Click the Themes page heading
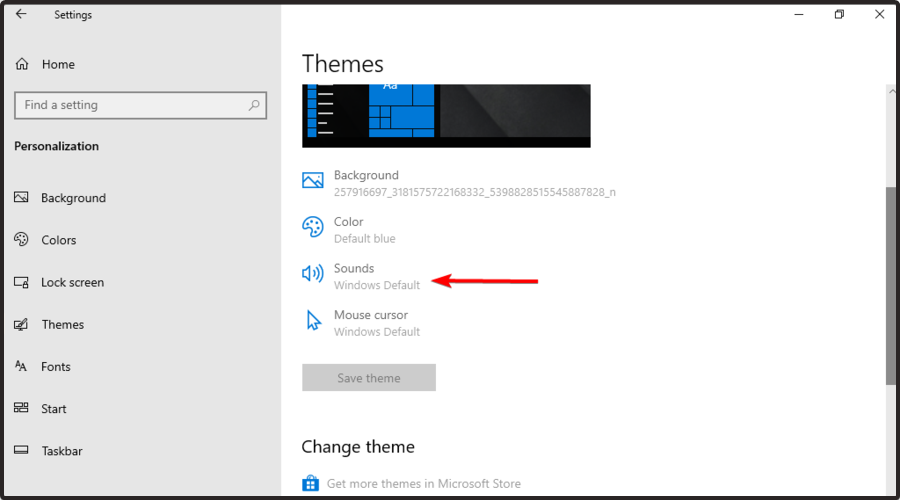Screen dimensions: 900x500 click(x=343, y=64)
